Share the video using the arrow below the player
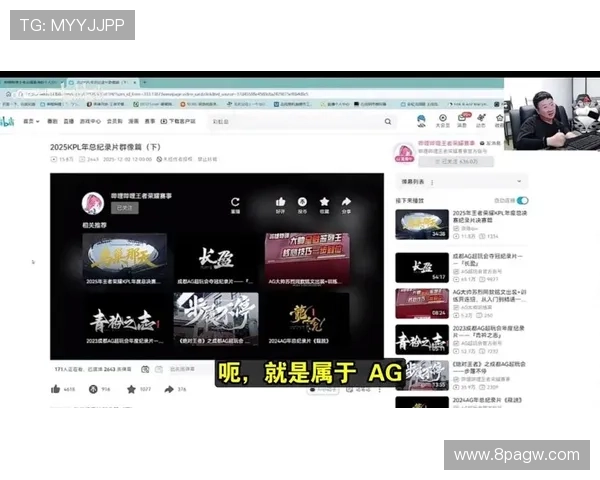 point(169,389)
